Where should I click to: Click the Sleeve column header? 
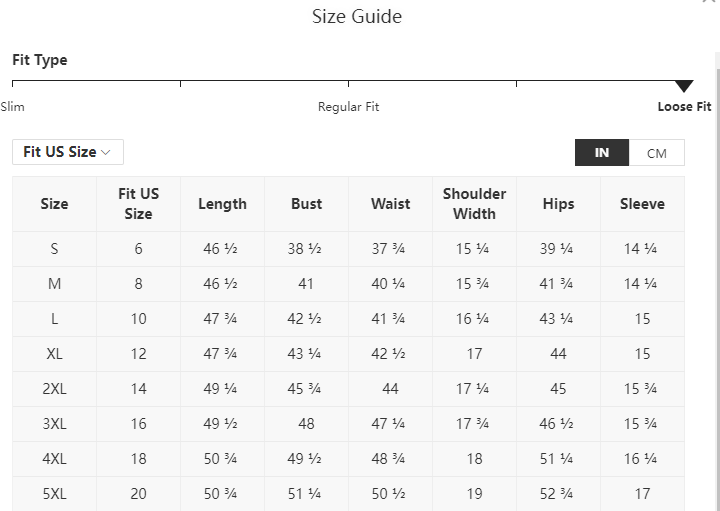642,204
